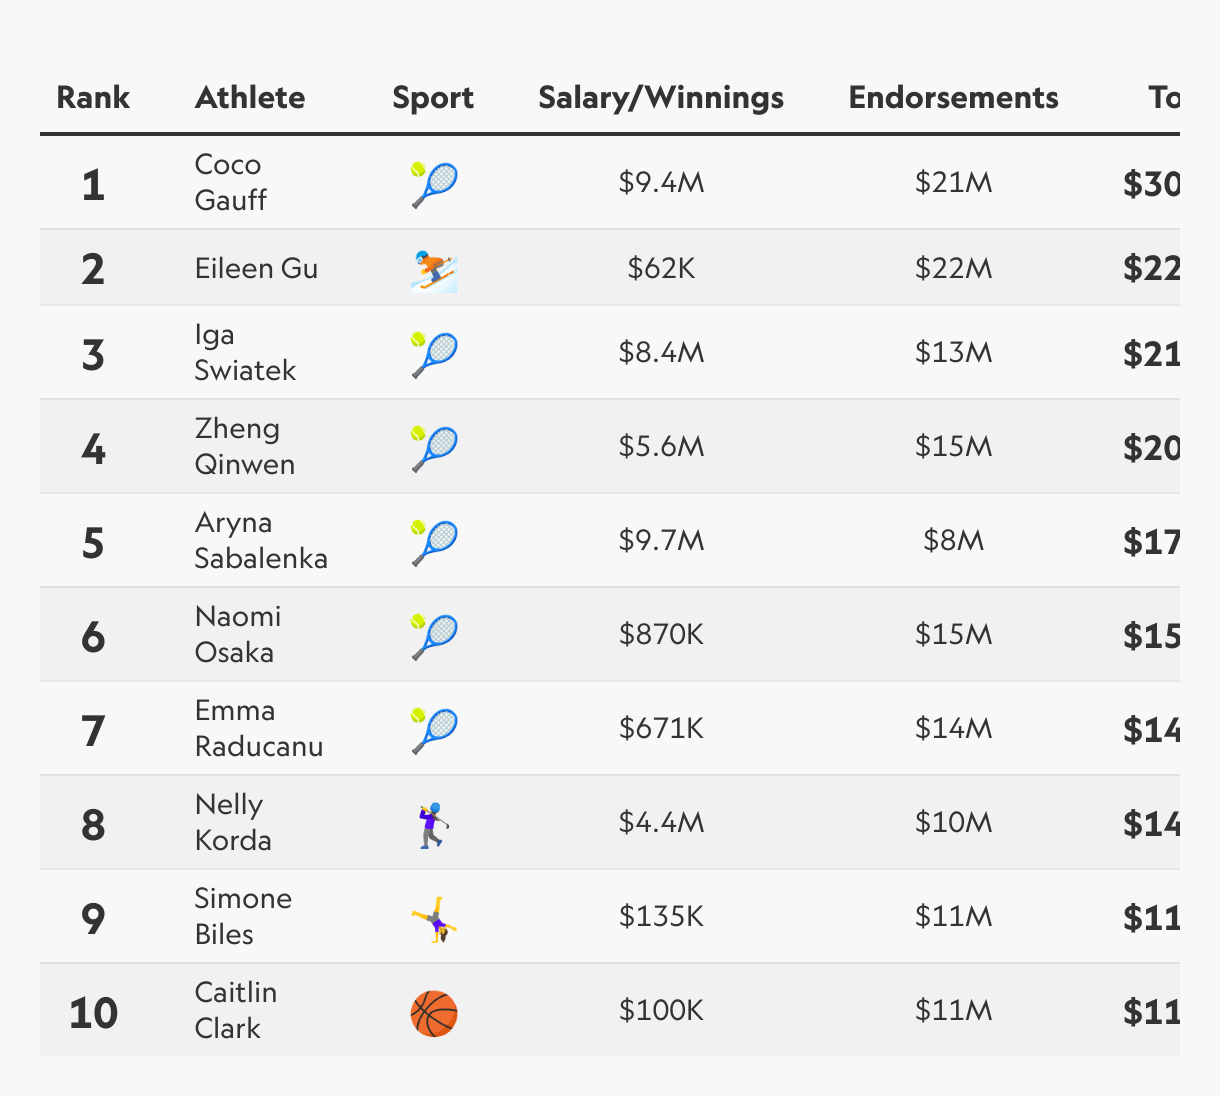Click Aryna Sabalenka's $9.7M salary cell
Viewport: 1220px width, 1096px height.
pos(661,541)
